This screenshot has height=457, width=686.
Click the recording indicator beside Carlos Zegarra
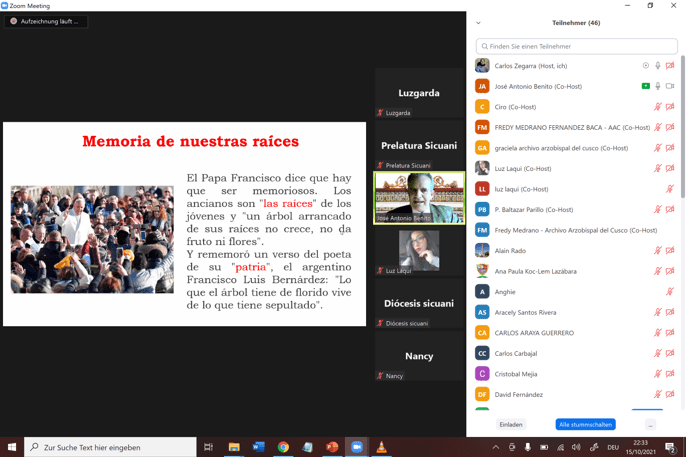click(x=646, y=66)
